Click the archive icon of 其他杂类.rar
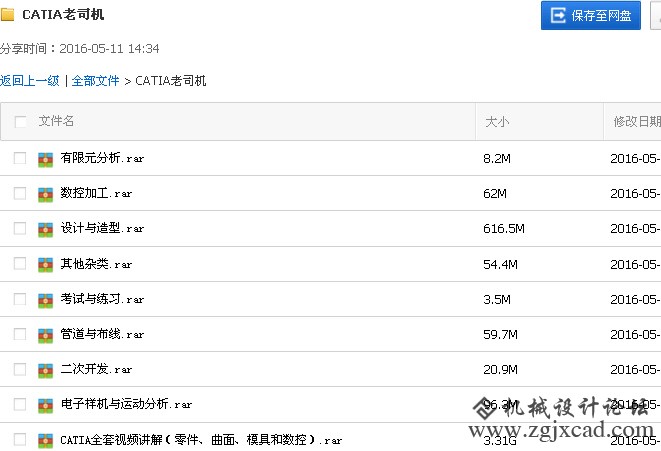The height and width of the screenshot is (451, 661). click(46, 265)
